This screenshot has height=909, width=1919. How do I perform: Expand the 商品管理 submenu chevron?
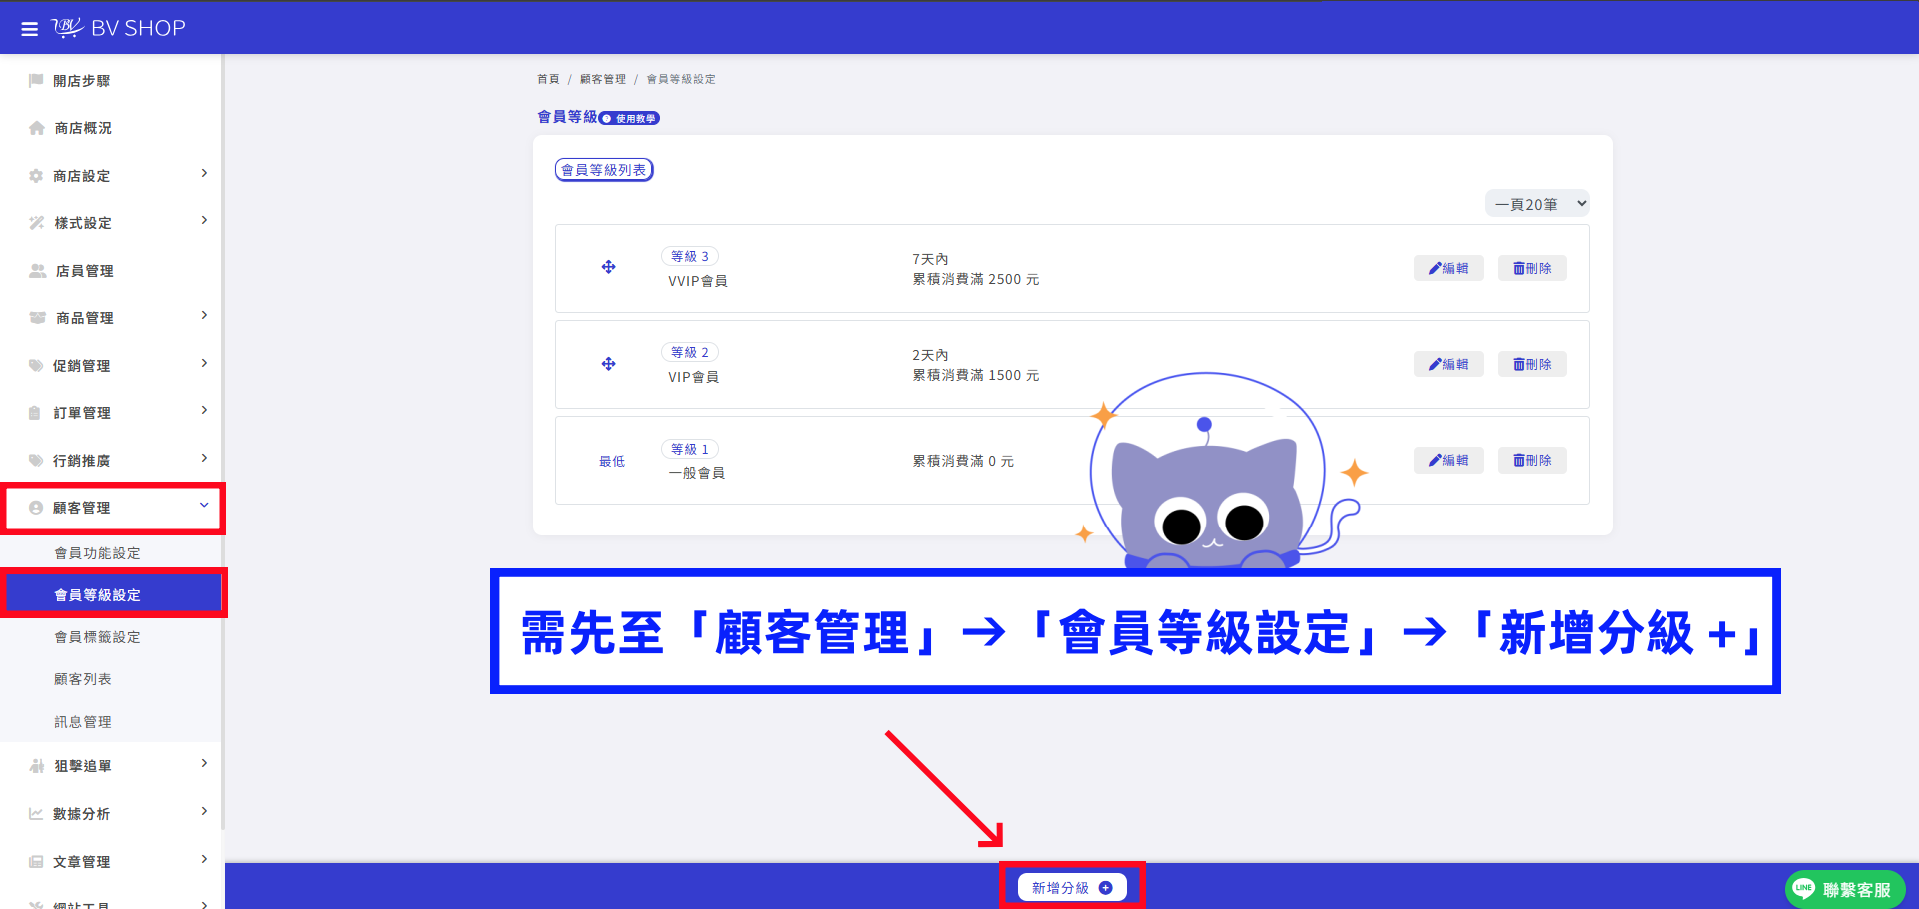(204, 316)
